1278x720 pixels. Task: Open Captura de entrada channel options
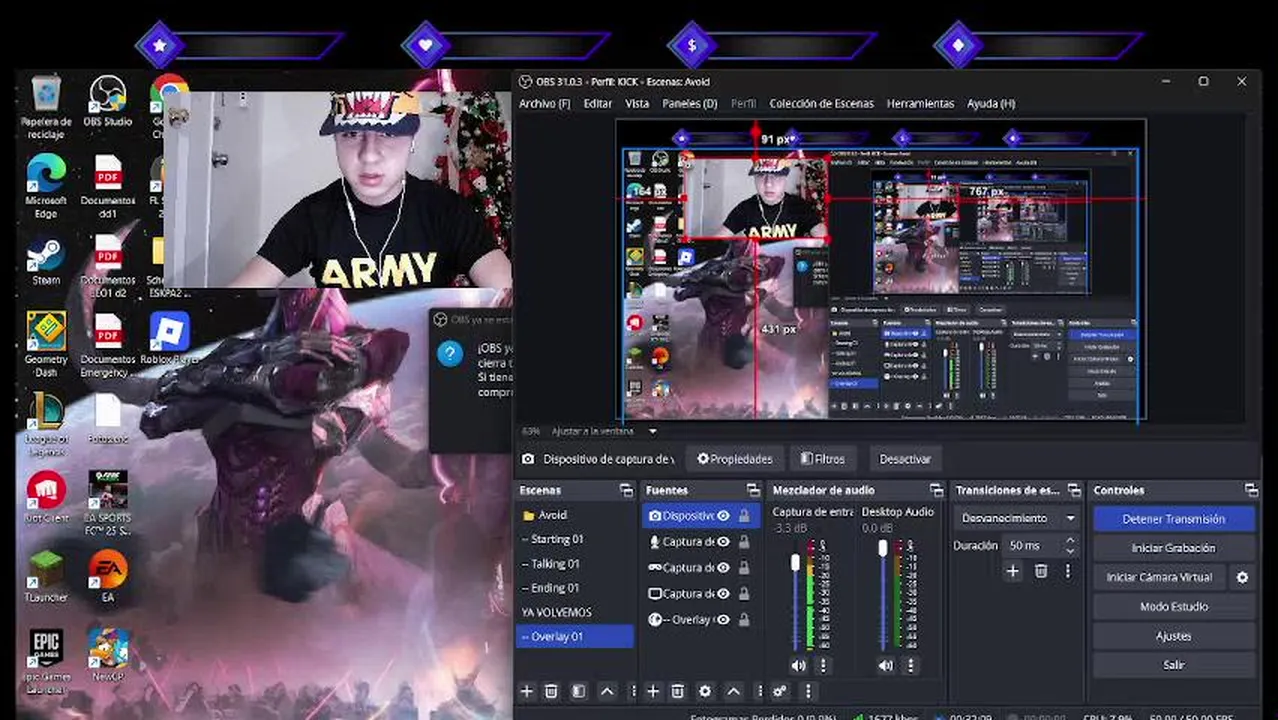coord(823,665)
